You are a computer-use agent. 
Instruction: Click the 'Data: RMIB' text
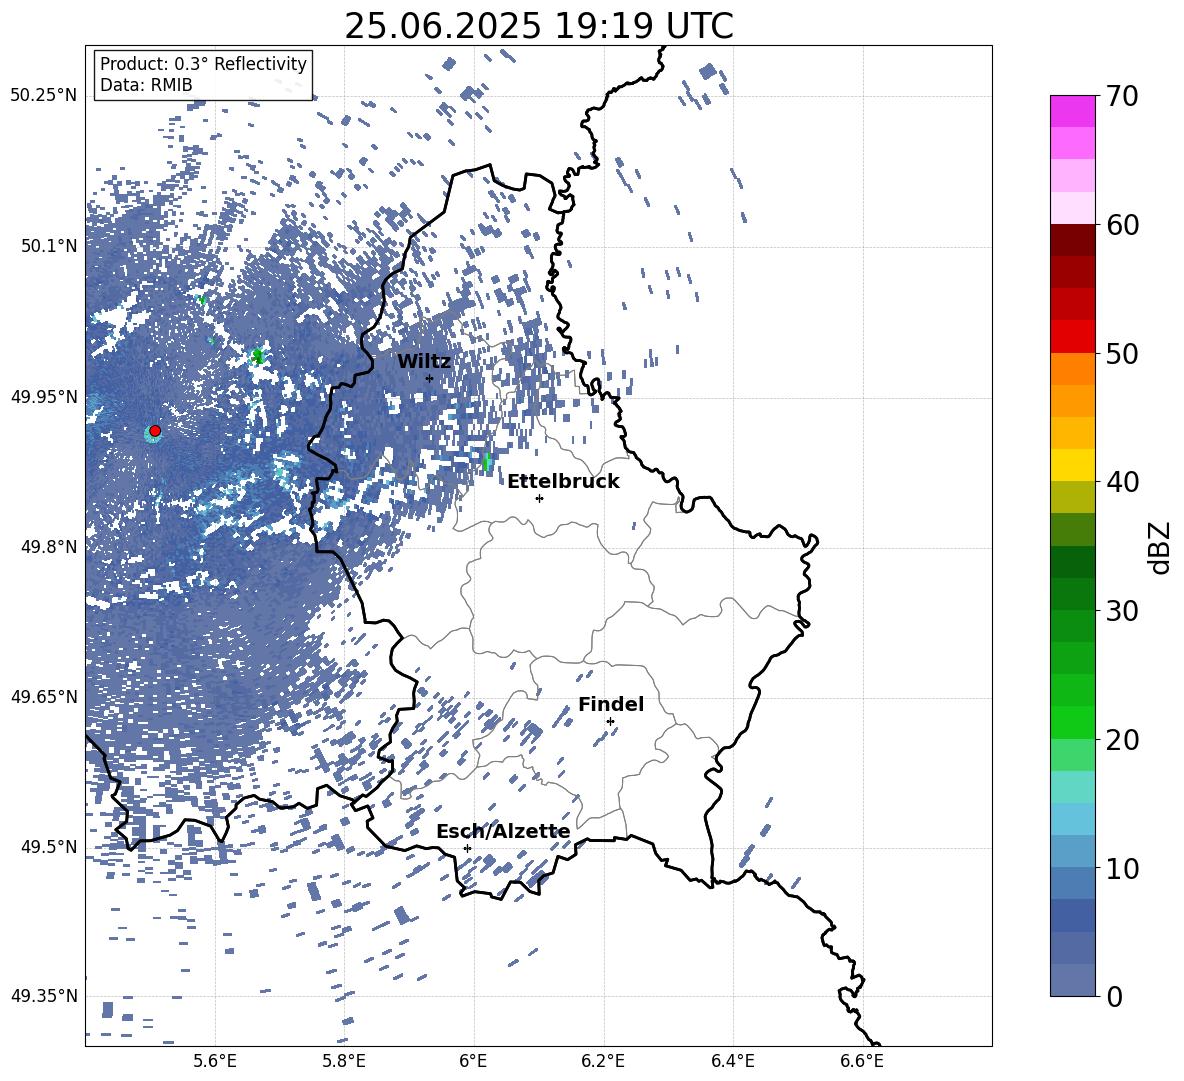(x=146, y=85)
